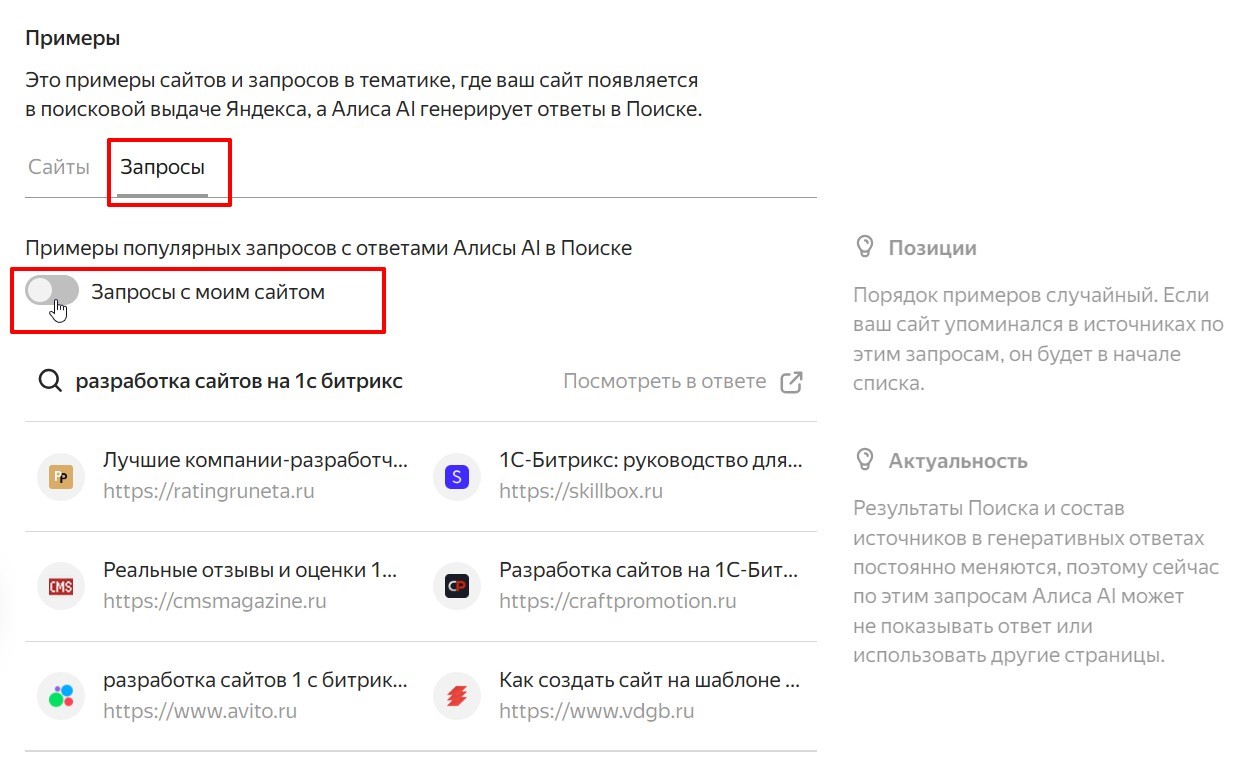Open the external link arrow icon
Image resolution: width=1249 pixels, height=769 pixels.
pos(791,382)
